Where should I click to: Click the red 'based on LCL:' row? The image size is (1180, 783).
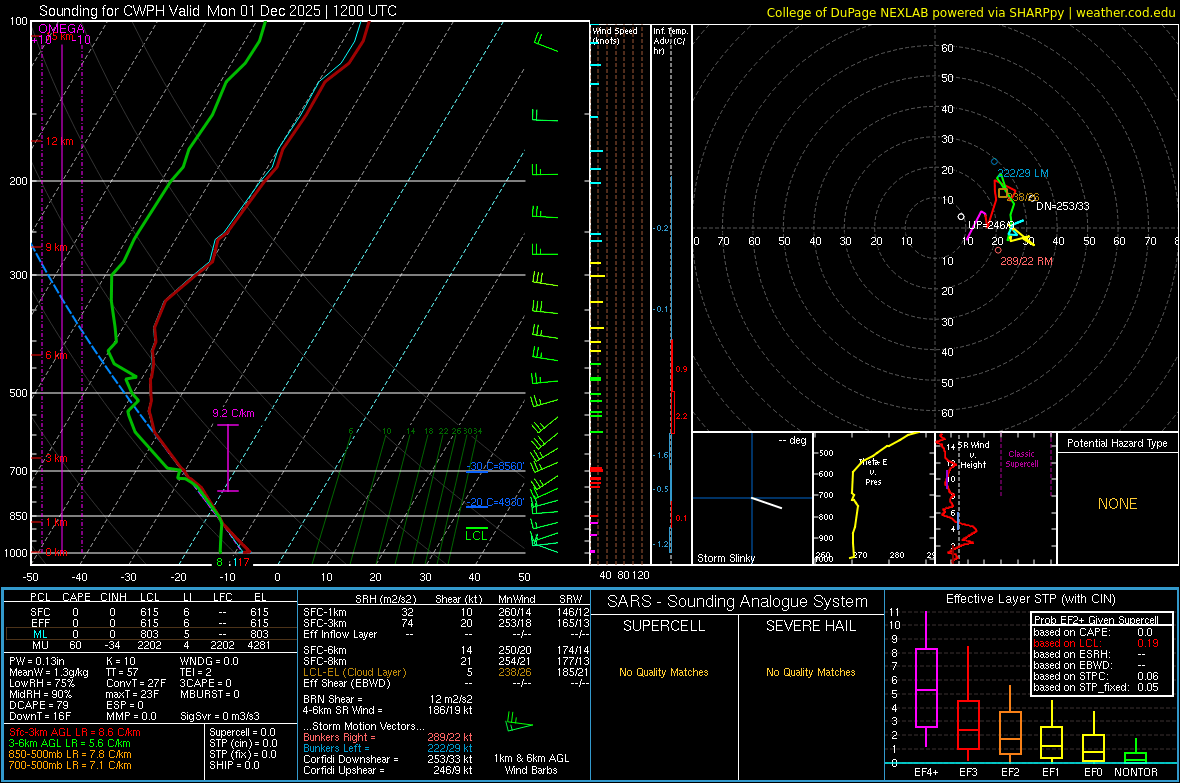pos(1096,643)
